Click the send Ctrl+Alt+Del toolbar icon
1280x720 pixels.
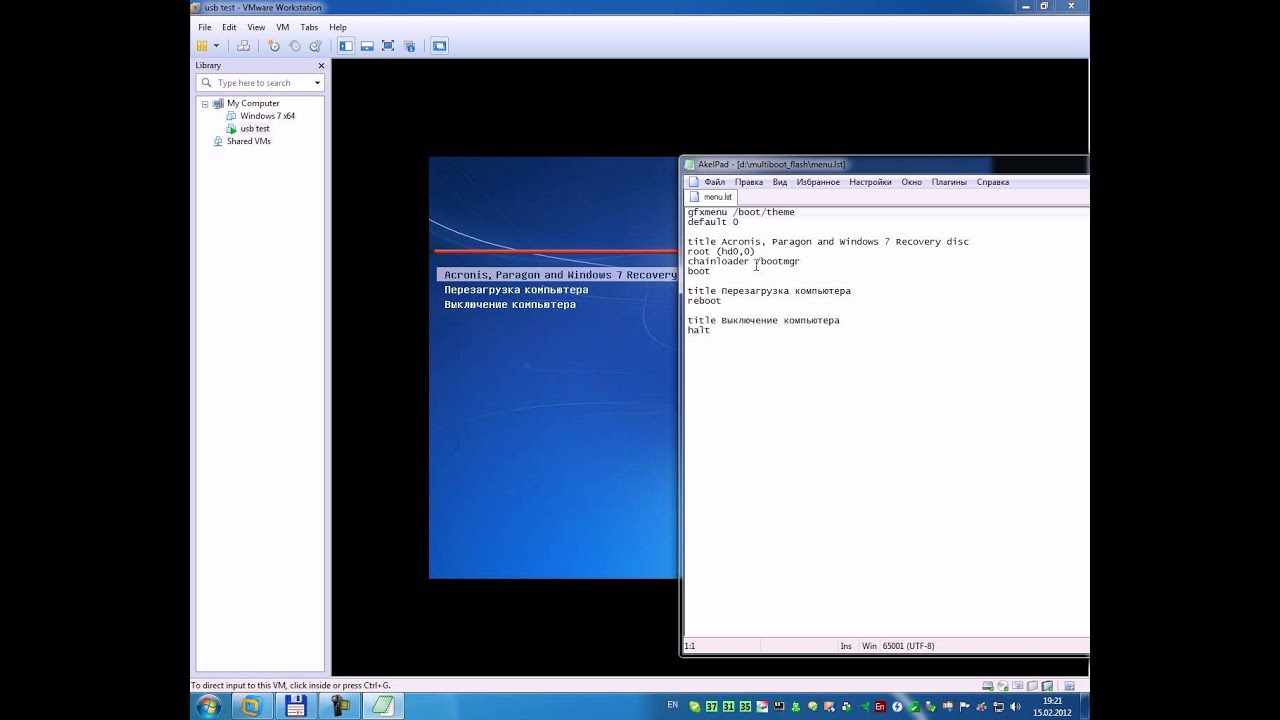[243, 46]
